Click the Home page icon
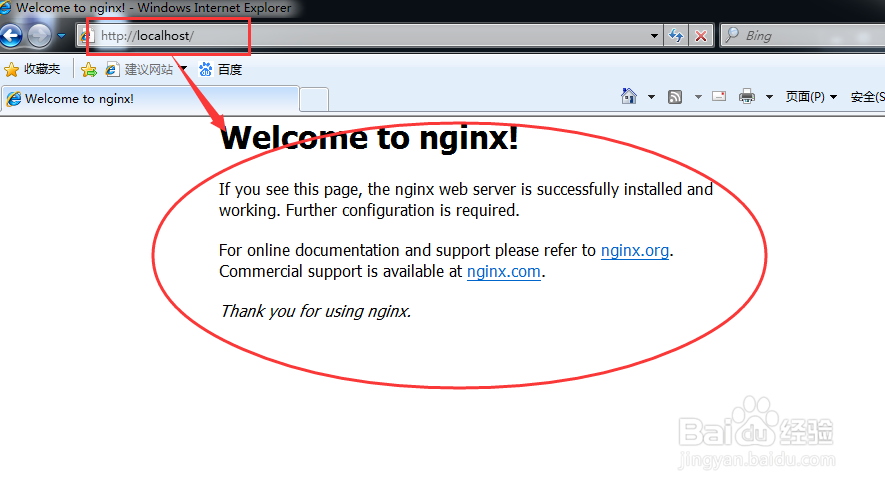 (629, 97)
